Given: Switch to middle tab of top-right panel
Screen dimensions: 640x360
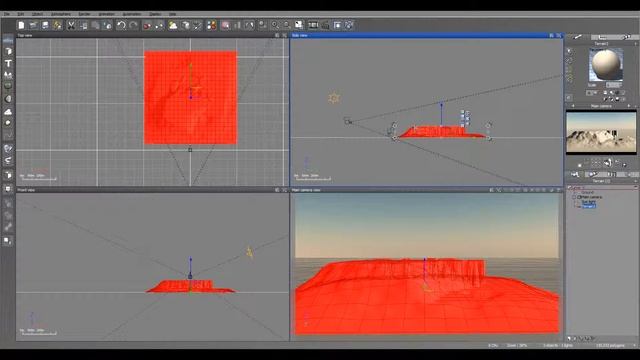Looking at the screenshot, I should click(x=602, y=37).
